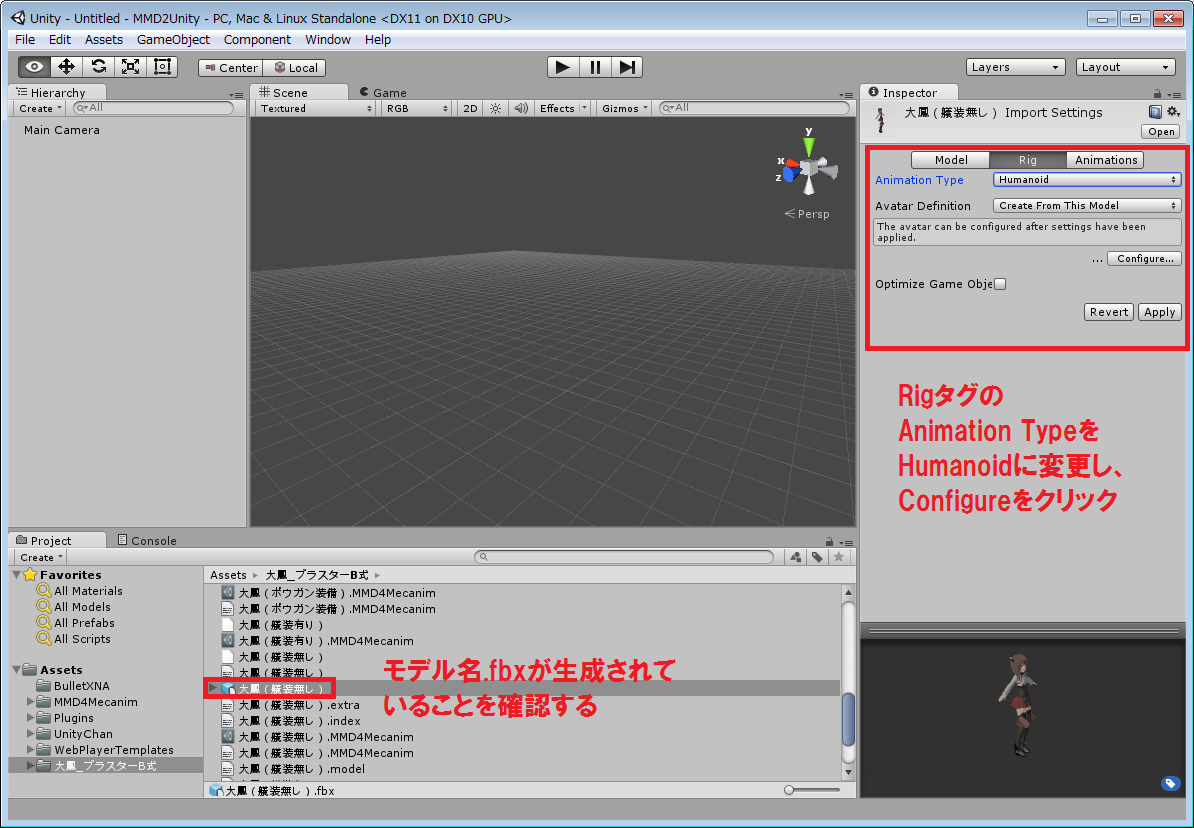Image resolution: width=1194 pixels, height=828 pixels.
Task: Toggle Optimize Game Objects checkbox
Action: coord(1001,284)
